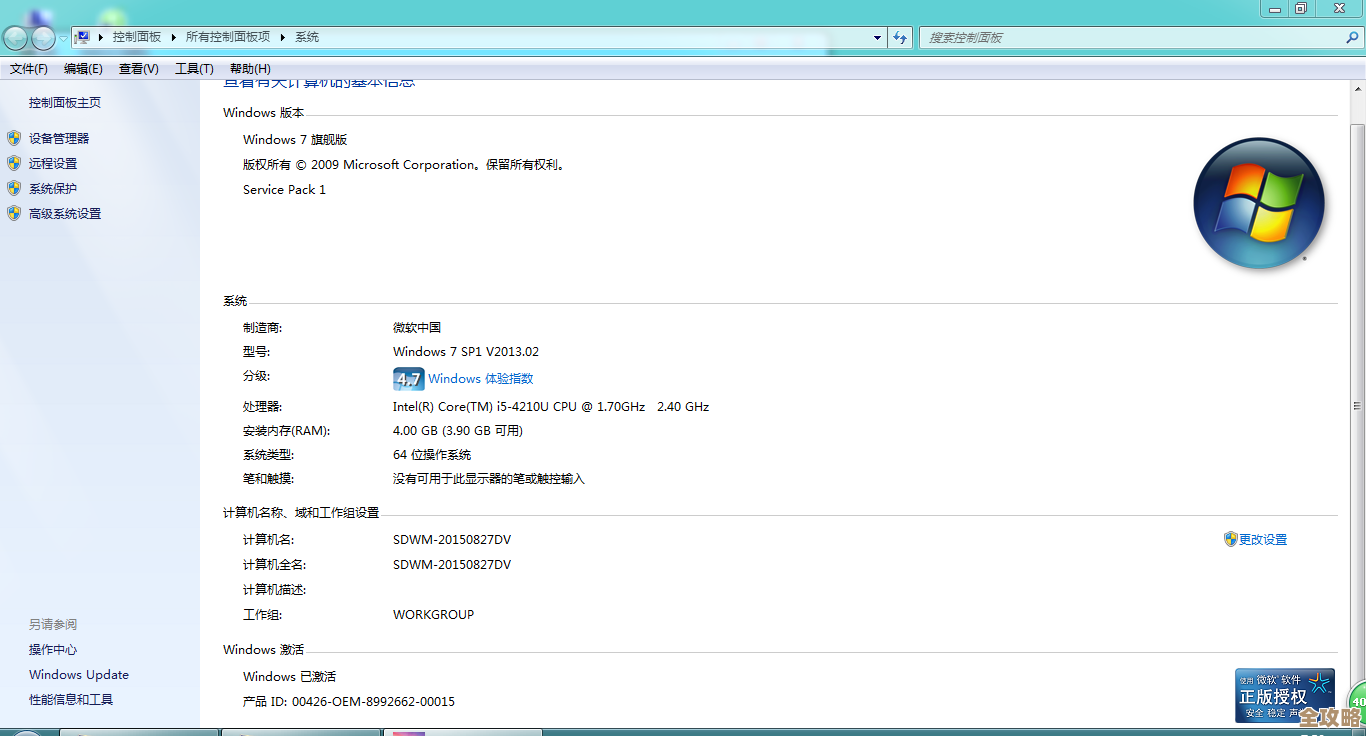Click the genuine Microsoft software badge
Image resolution: width=1366 pixels, height=736 pixels.
pyautogui.click(x=1284, y=695)
